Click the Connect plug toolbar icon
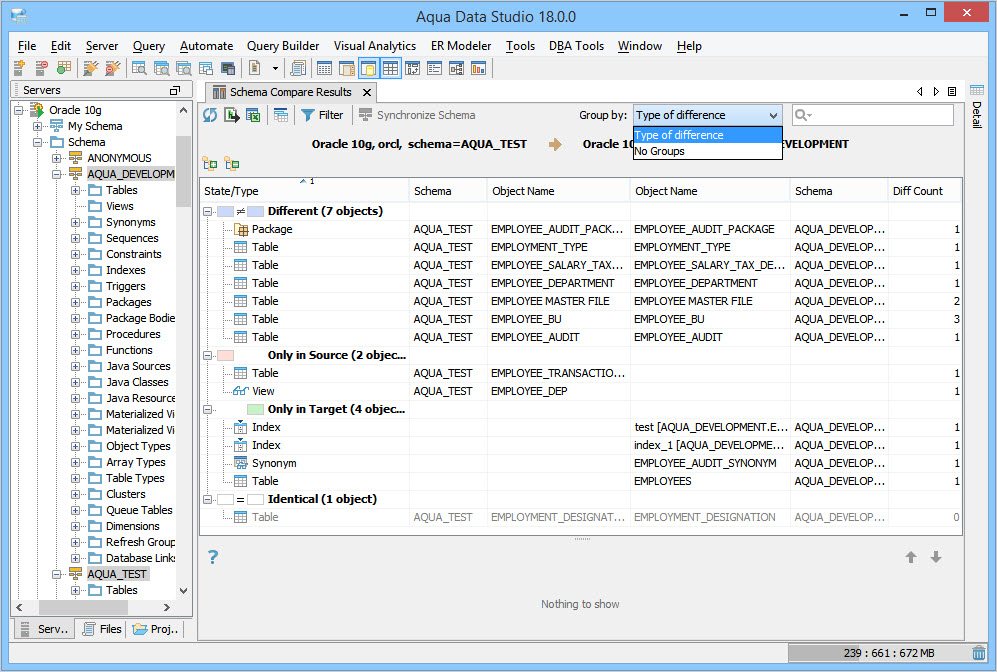This screenshot has height=672, width=997. 90,67
